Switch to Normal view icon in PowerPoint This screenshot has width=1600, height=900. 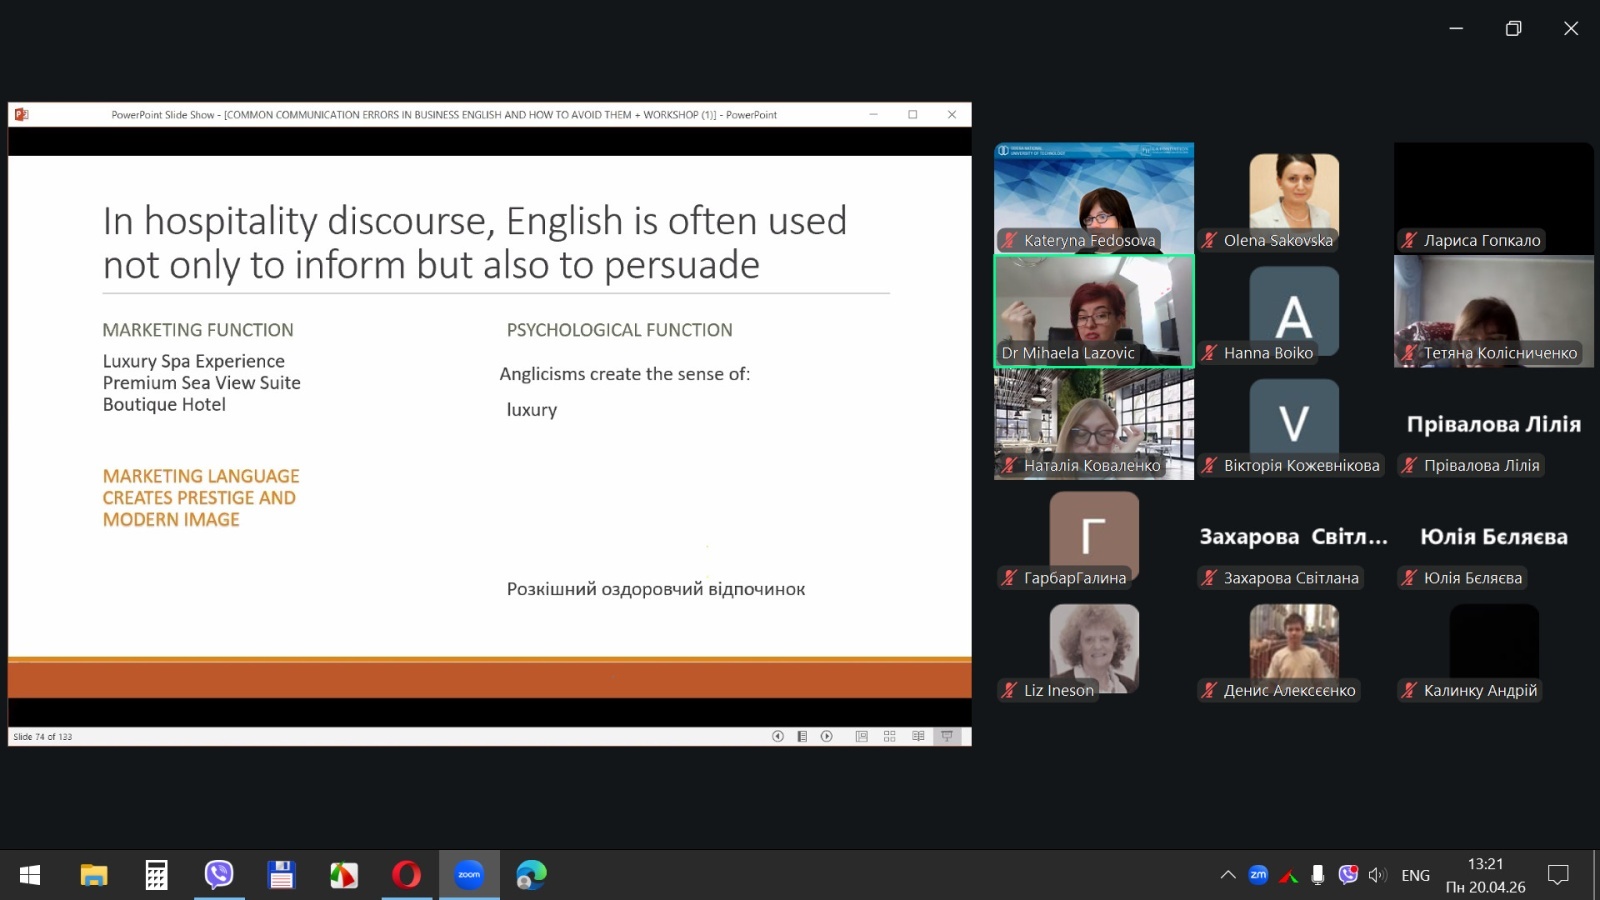coord(861,736)
